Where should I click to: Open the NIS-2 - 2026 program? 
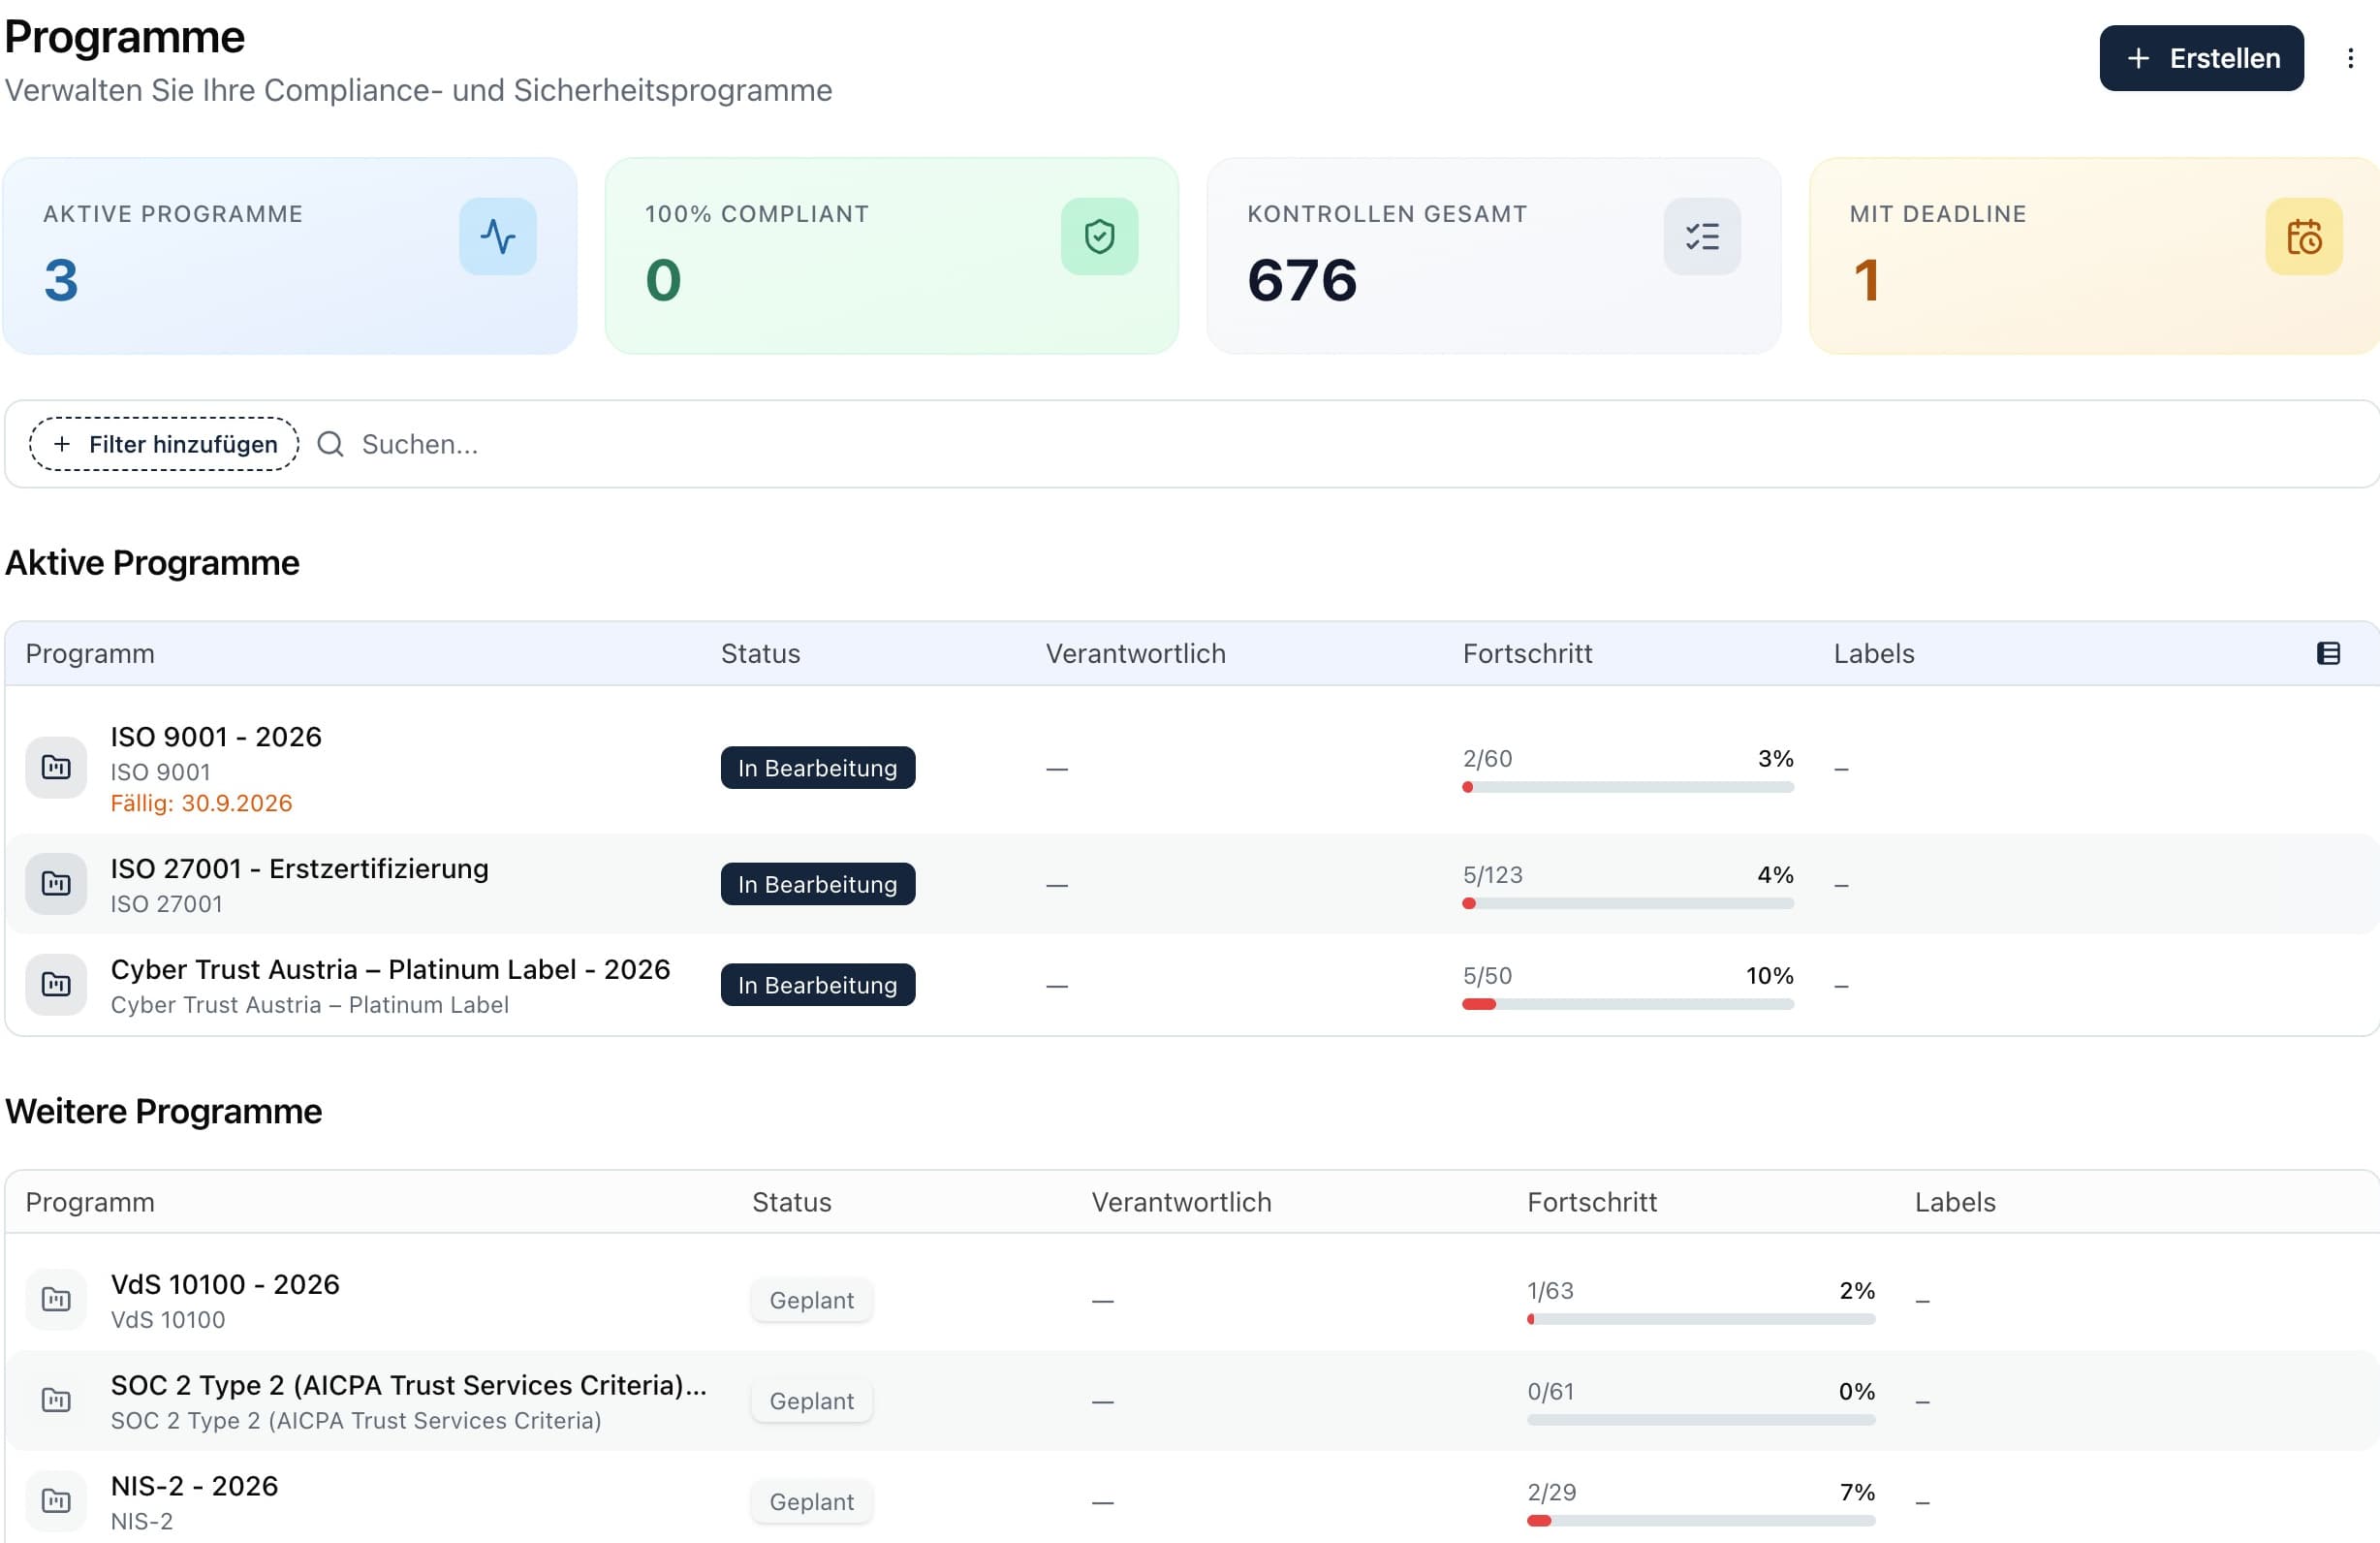194,1486
